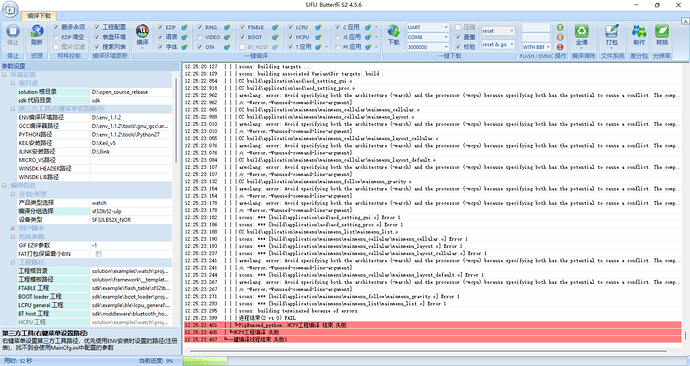Toggle the 搜索列表 checkbox
This screenshot has height=366, width=690.
[x=97, y=47]
